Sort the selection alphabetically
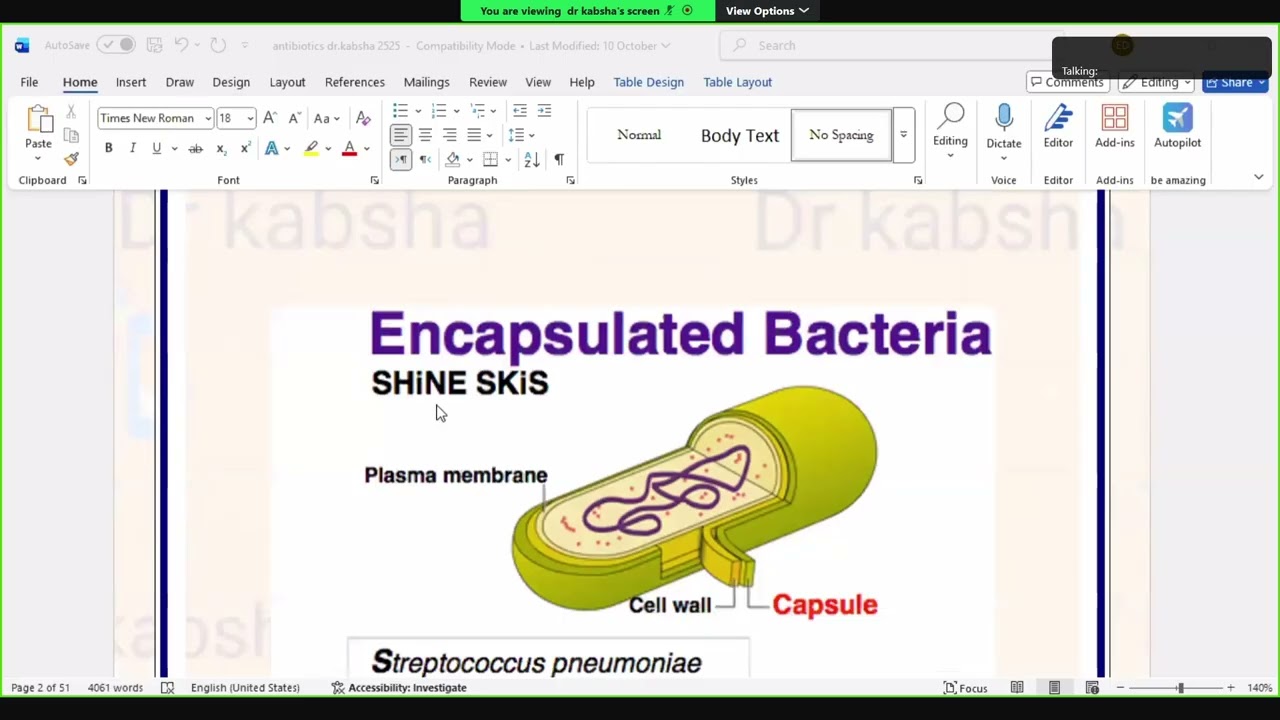 (x=532, y=159)
